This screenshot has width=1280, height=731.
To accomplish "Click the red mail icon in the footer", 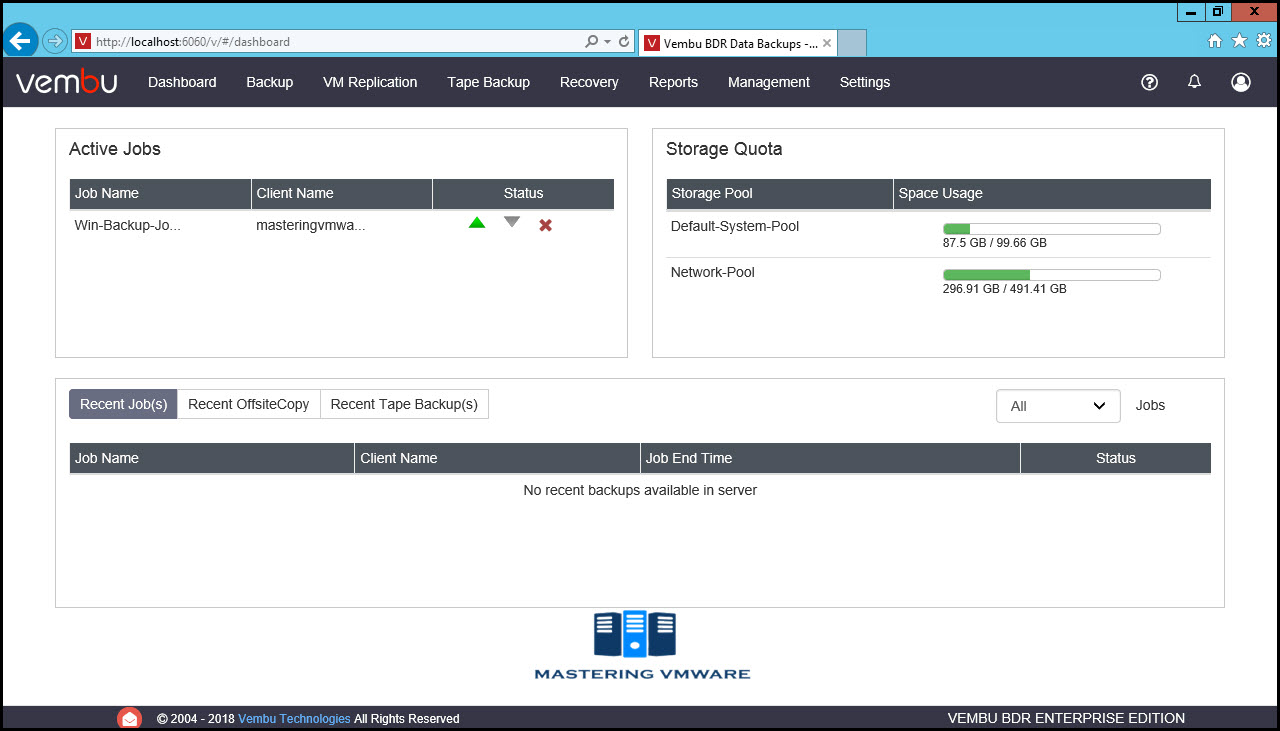I will click(129, 718).
